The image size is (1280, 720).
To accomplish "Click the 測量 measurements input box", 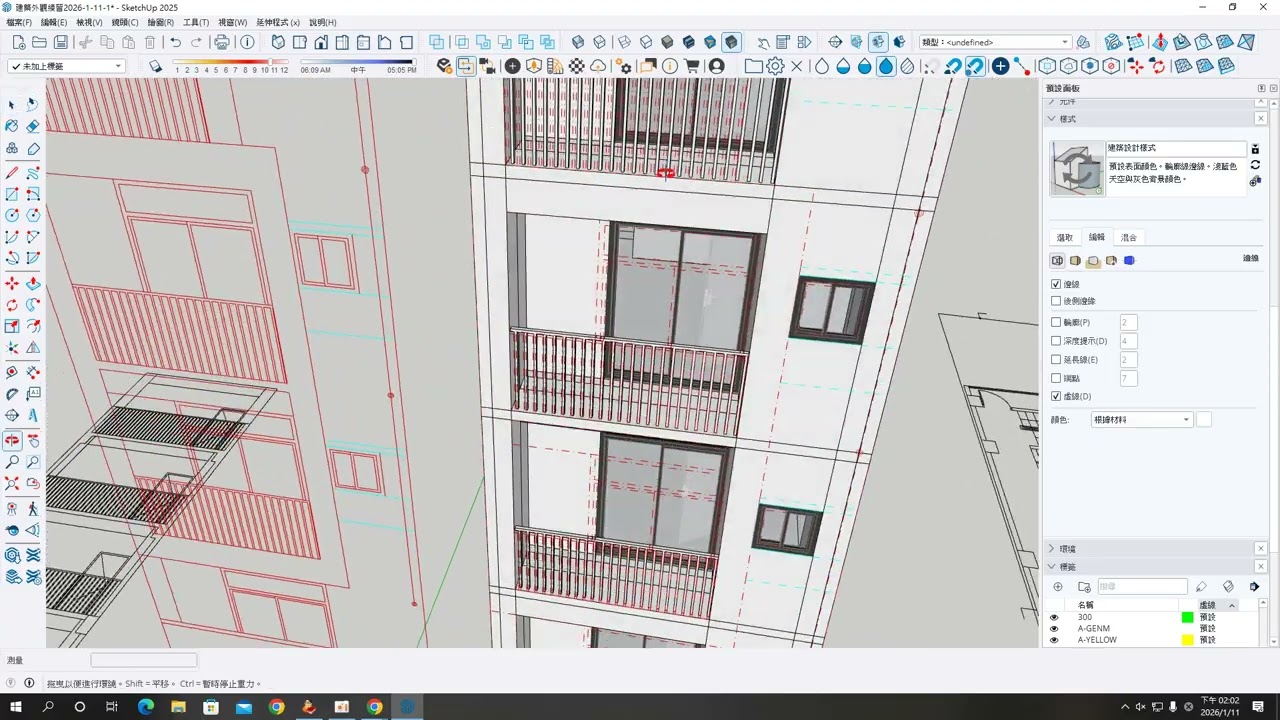I will [x=144, y=660].
